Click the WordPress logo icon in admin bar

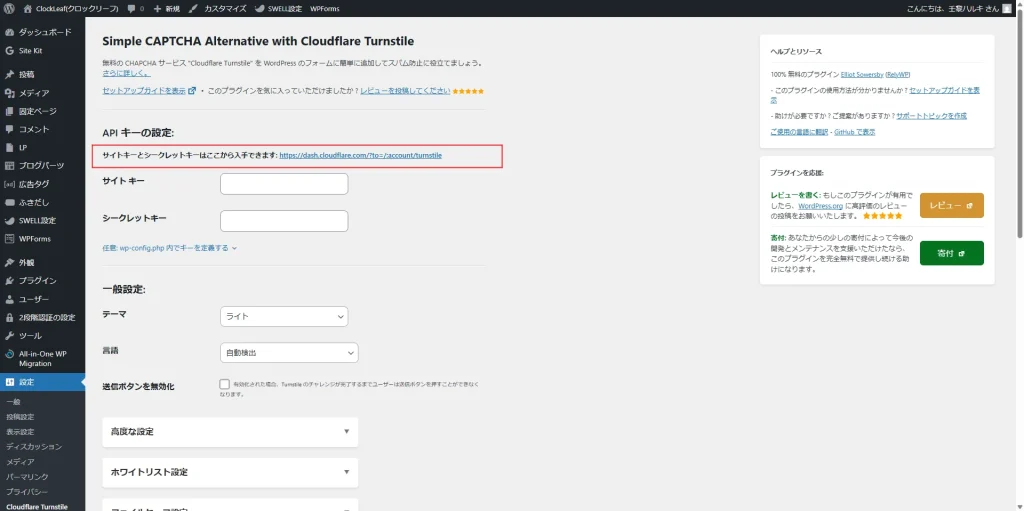(9, 8)
